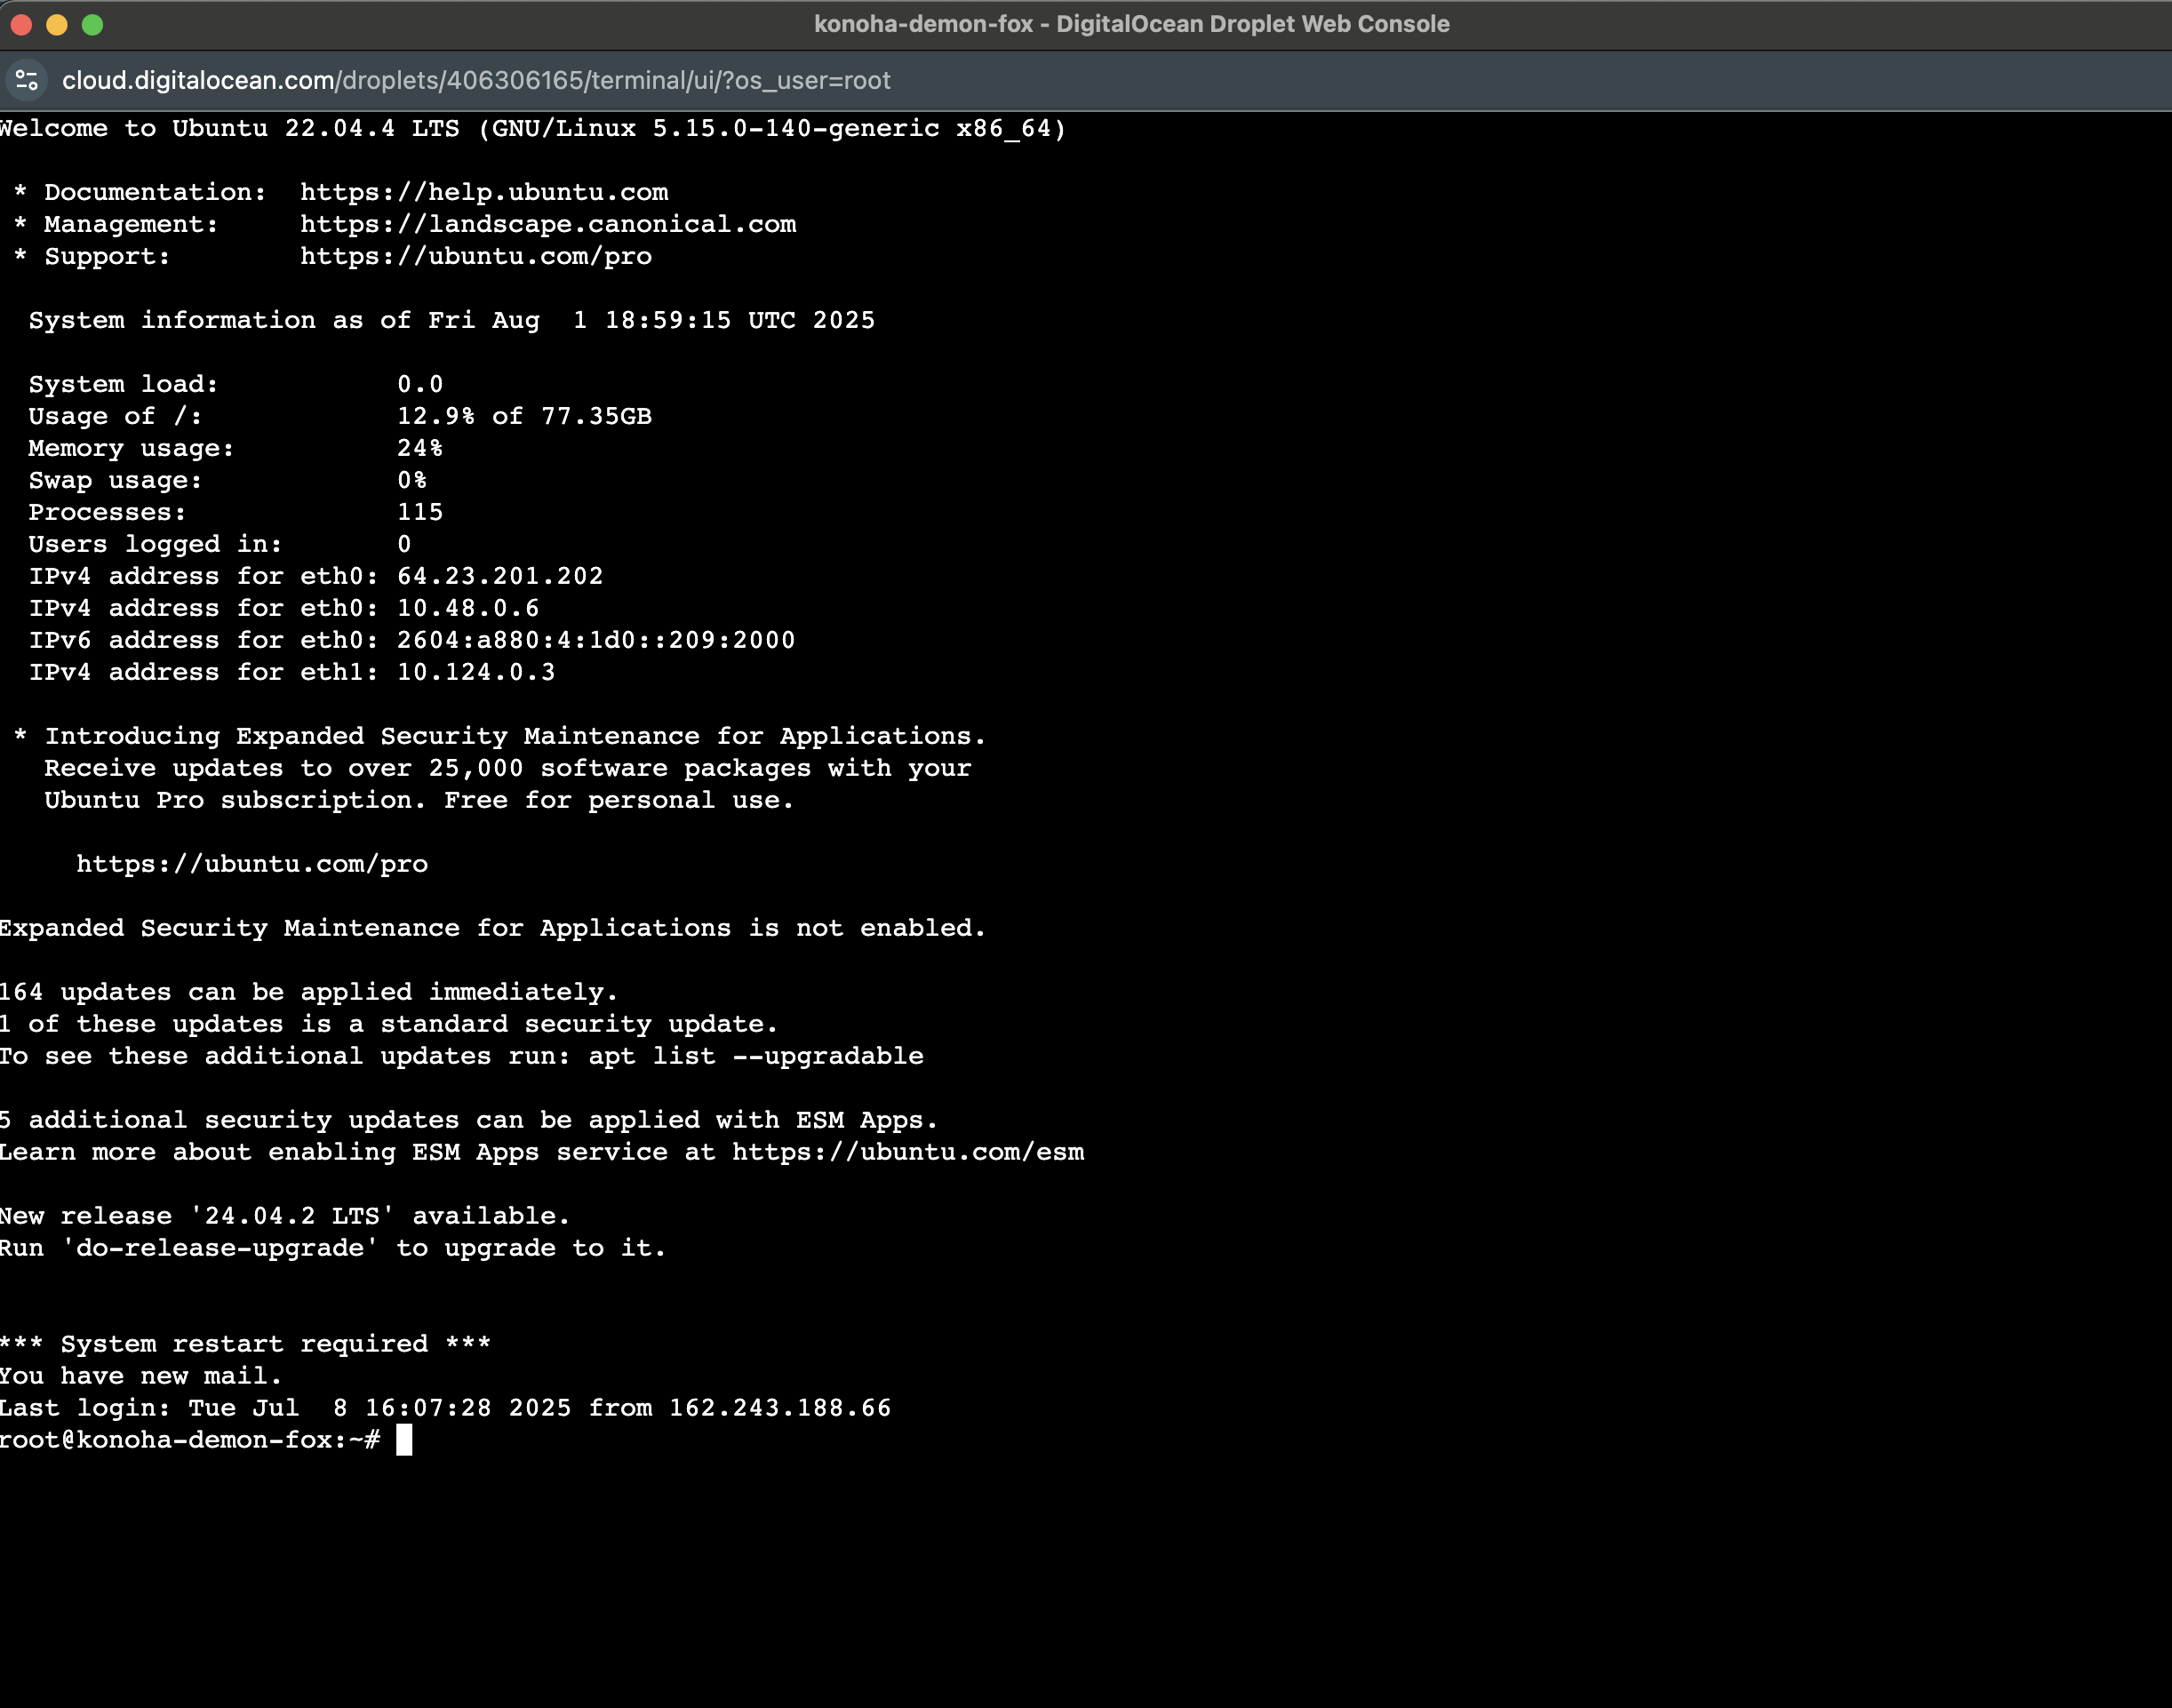Viewport: 2172px width, 1708px height.
Task: Click the https://ubuntu.com/esm URL
Action: (x=908, y=1152)
